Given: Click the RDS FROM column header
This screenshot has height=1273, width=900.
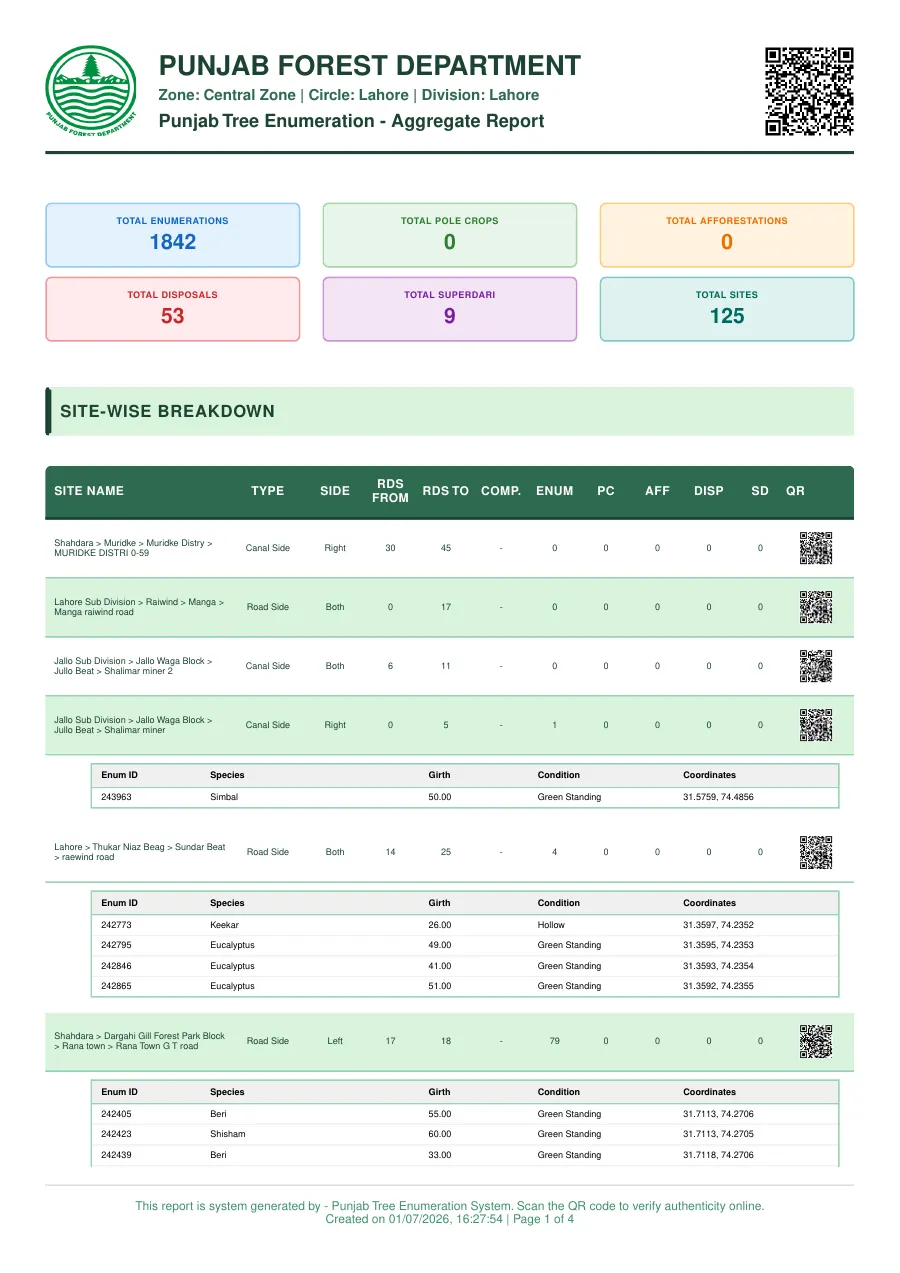Looking at the screenshot, I should click(390, 490).
